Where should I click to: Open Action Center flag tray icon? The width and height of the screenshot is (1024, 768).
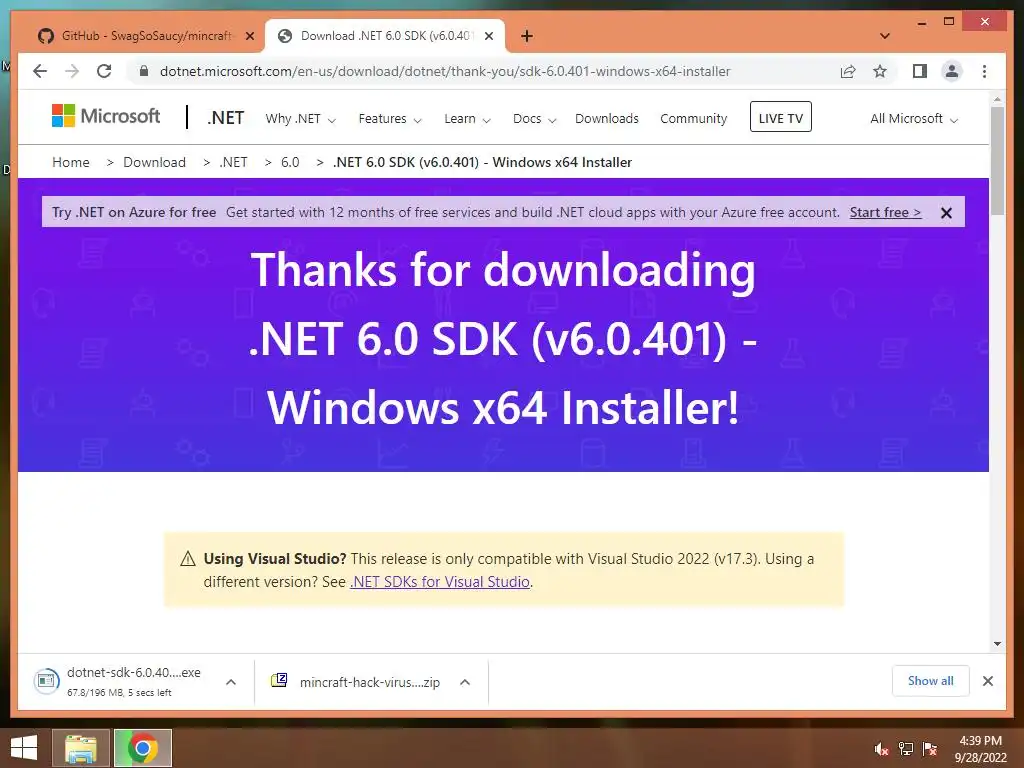[930, 749]
